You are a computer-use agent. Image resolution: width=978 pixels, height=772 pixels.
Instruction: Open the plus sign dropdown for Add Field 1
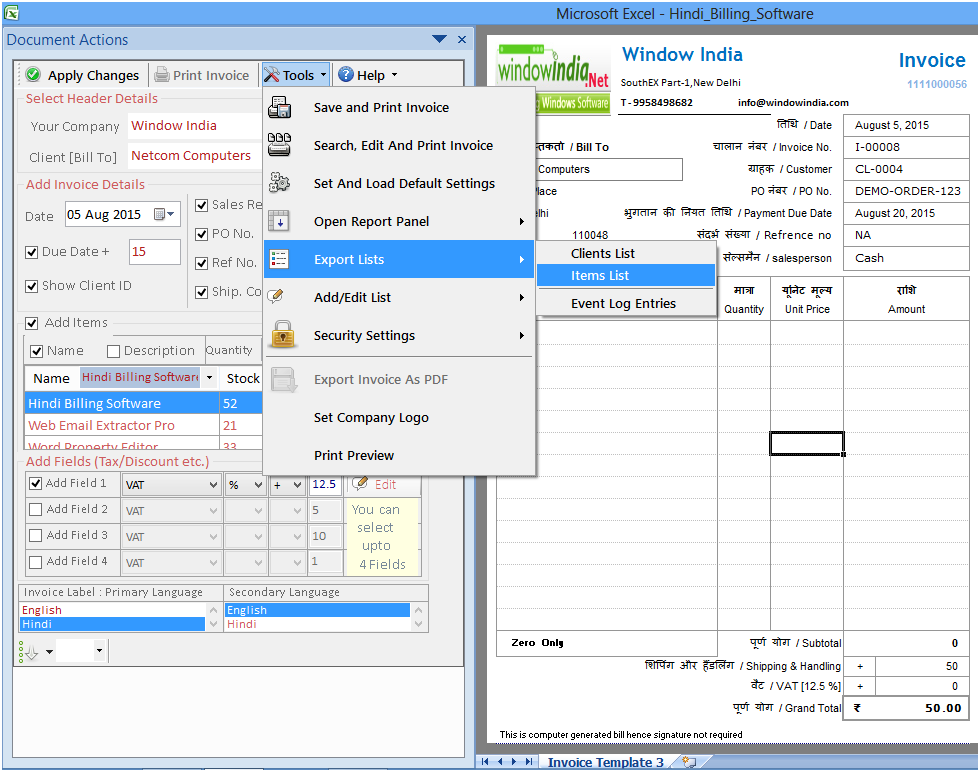298,485
